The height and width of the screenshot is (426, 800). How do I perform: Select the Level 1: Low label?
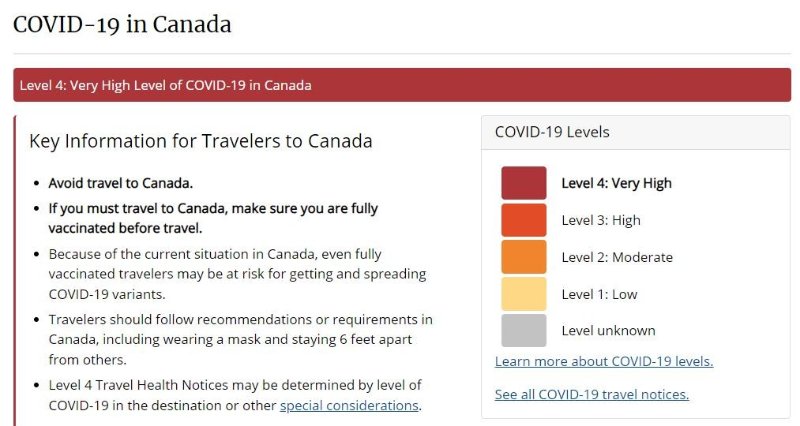click(x=599, y=294)
